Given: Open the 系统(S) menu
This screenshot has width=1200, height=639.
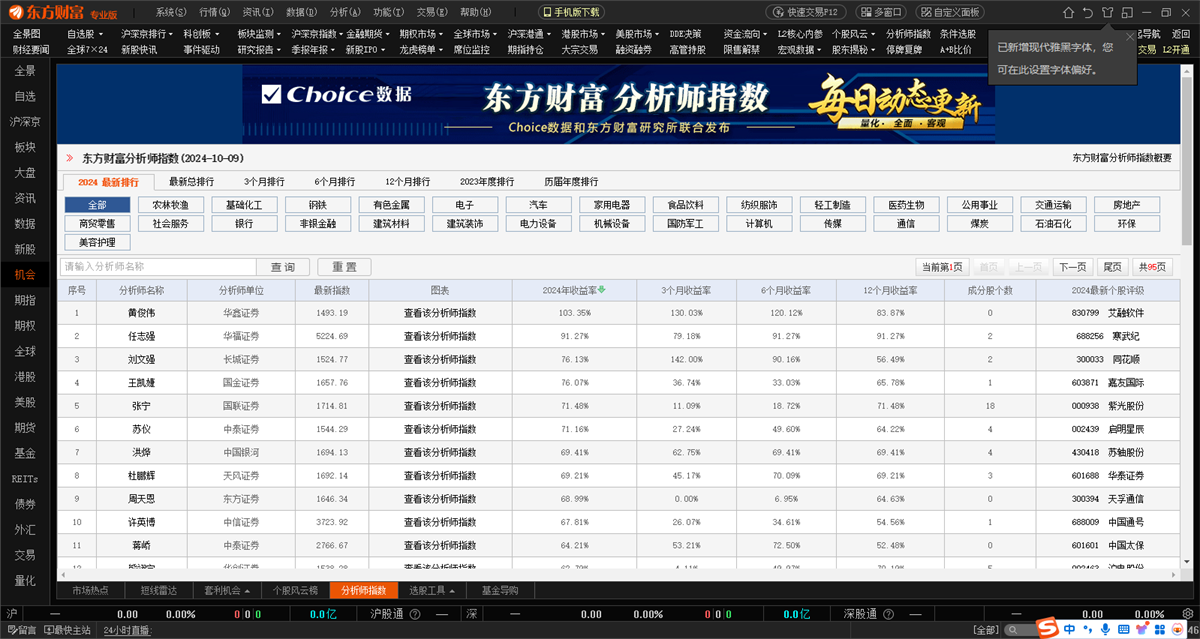Looking at the screenshot, I should click(x=172, y=12).
